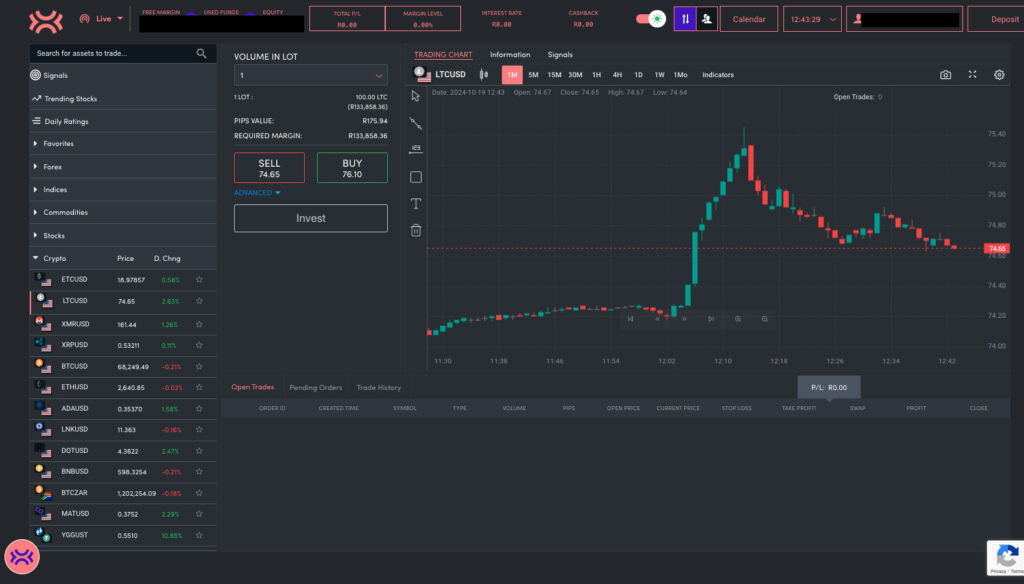
Task: Select the crosshair cursor tool on the chart
Action: click(x=415, y=96)
